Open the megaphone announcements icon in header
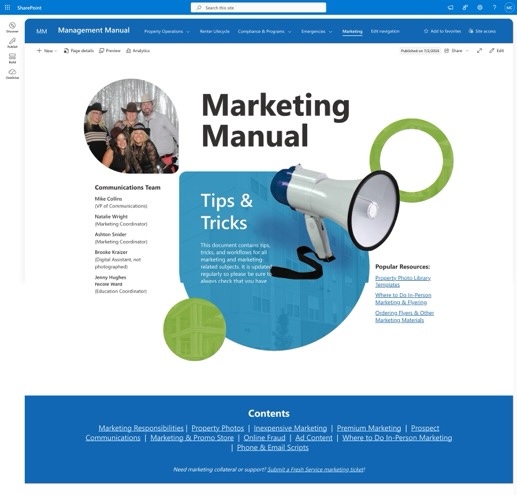Viewport: 517px width, 495px height. 451,7
